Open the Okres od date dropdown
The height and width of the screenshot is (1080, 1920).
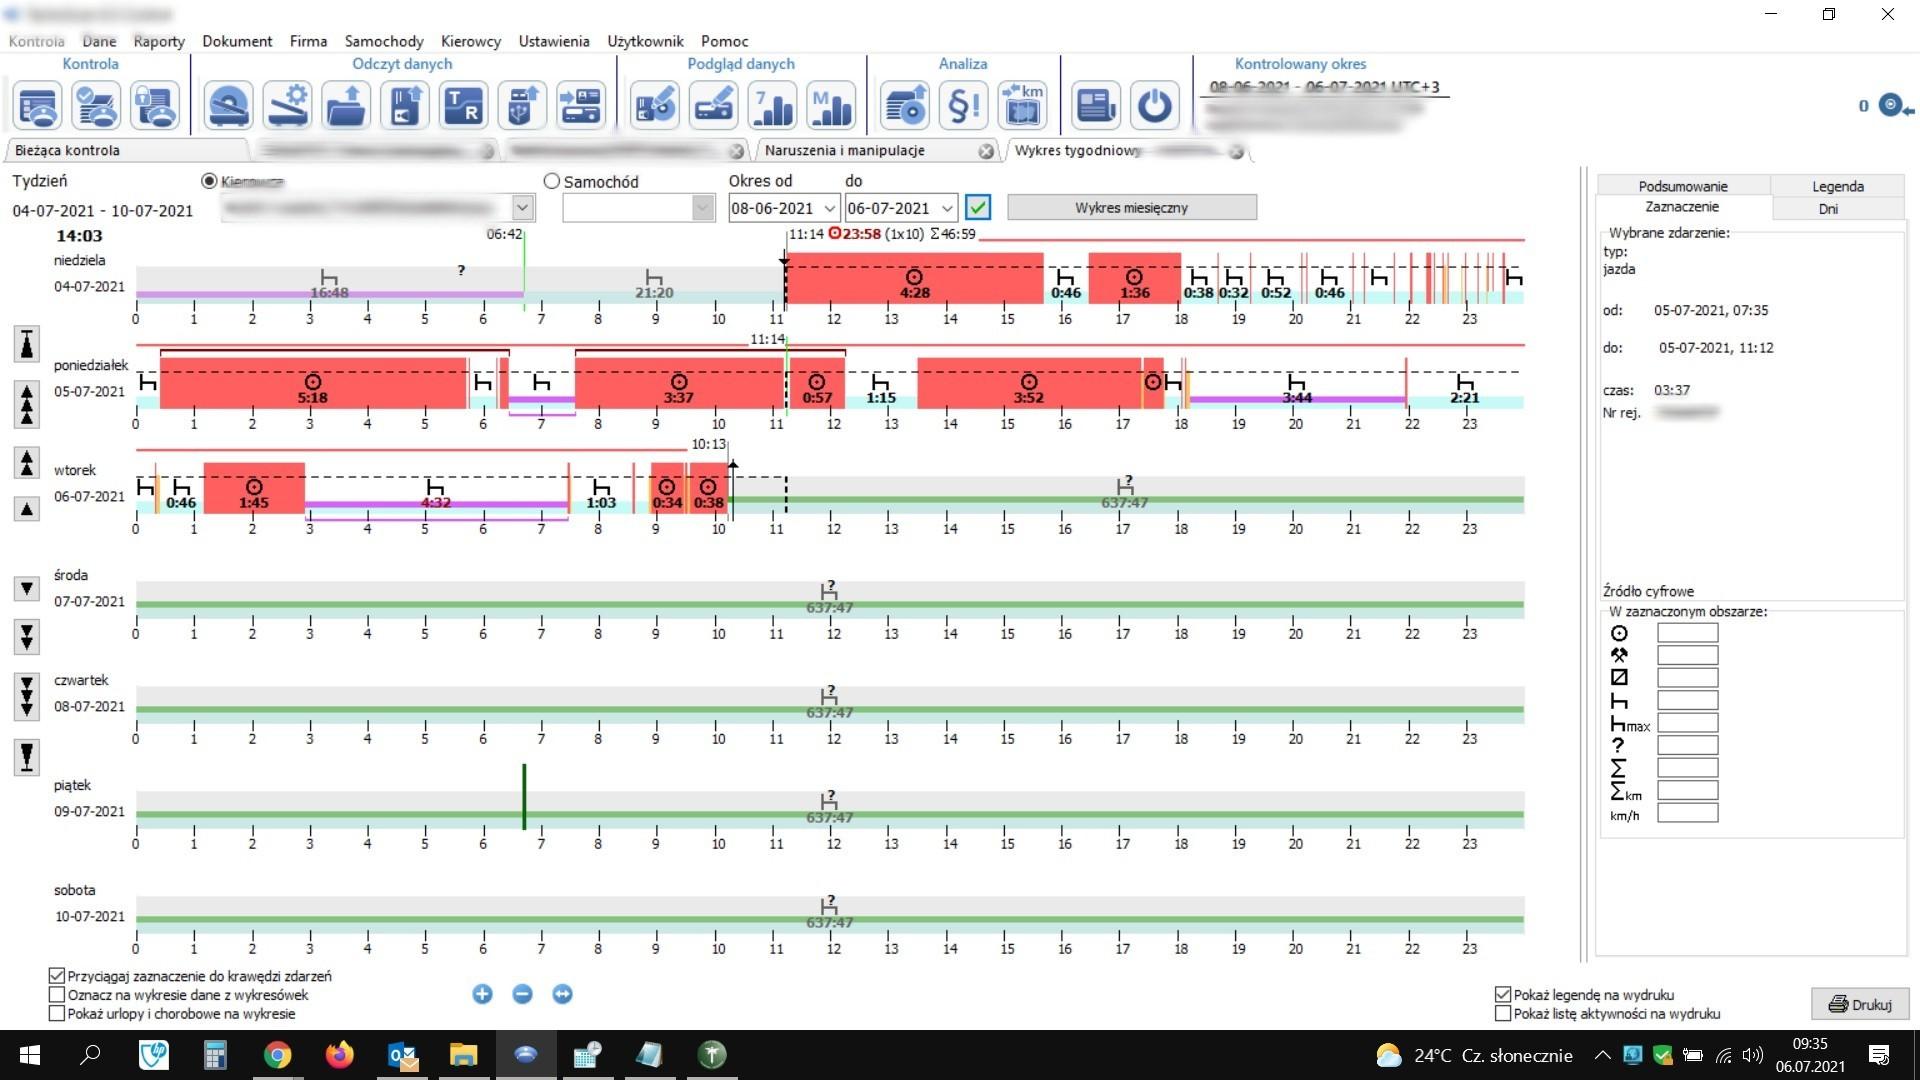tap(829, 208)
